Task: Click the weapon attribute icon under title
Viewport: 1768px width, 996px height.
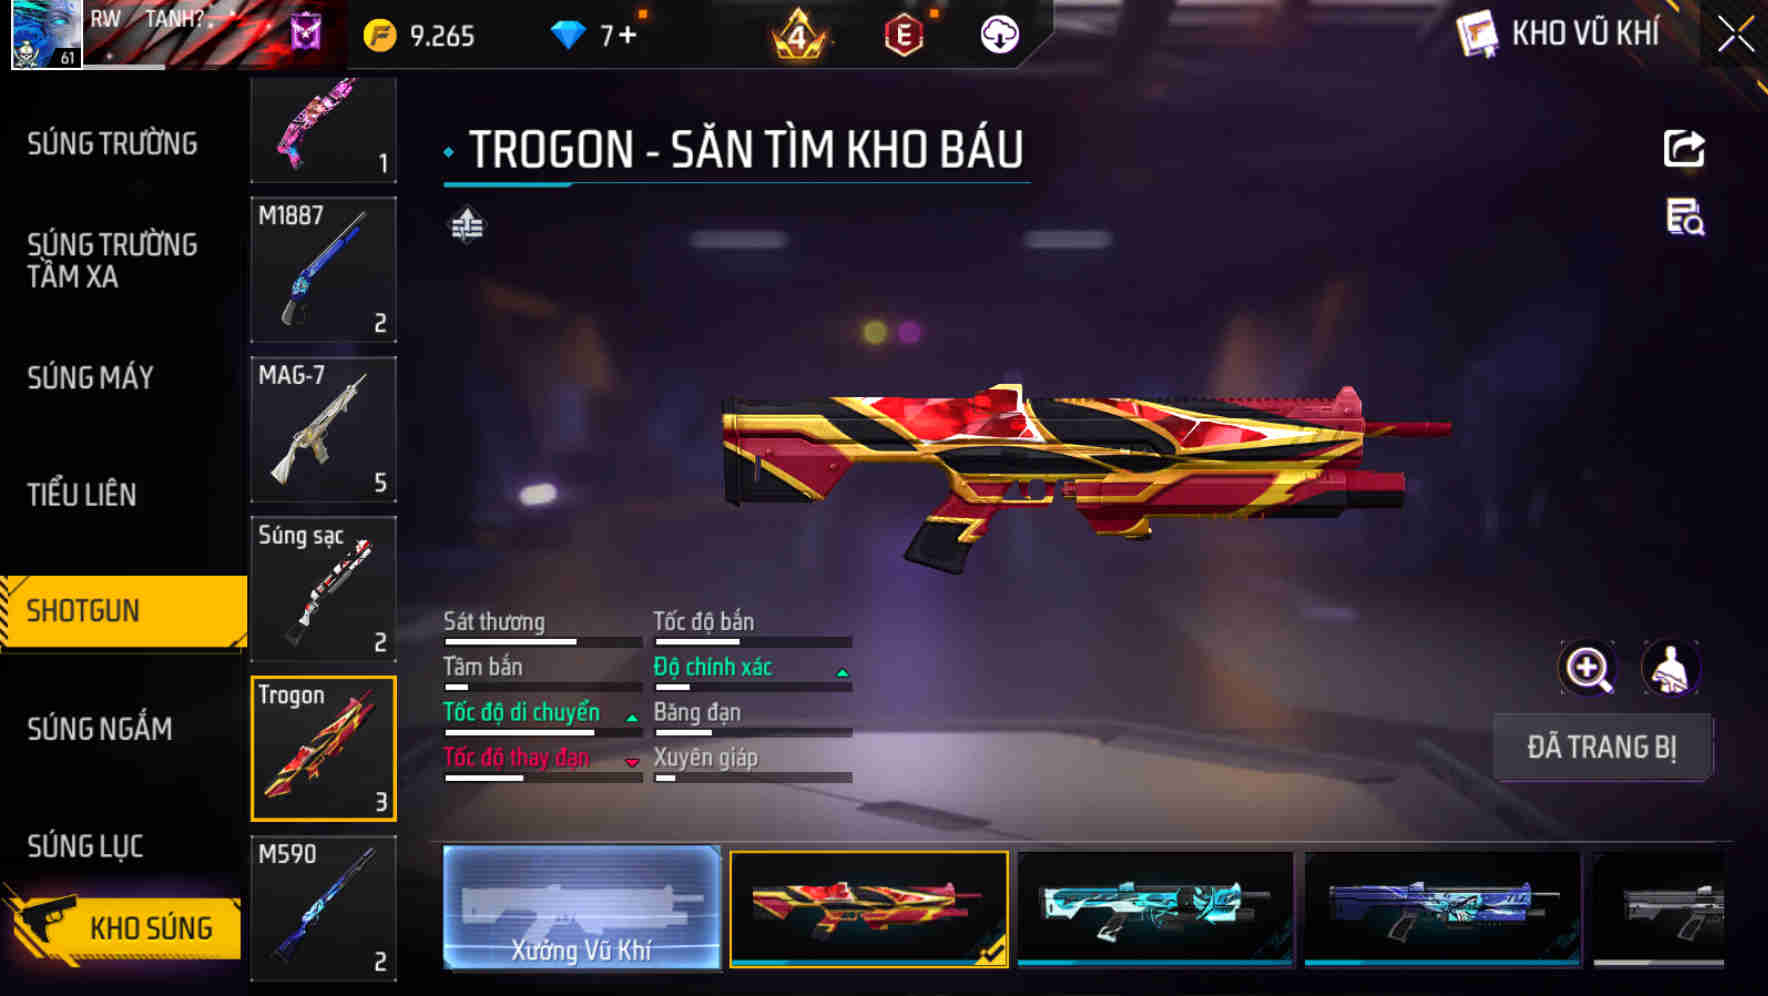Action: coord(467,225)
